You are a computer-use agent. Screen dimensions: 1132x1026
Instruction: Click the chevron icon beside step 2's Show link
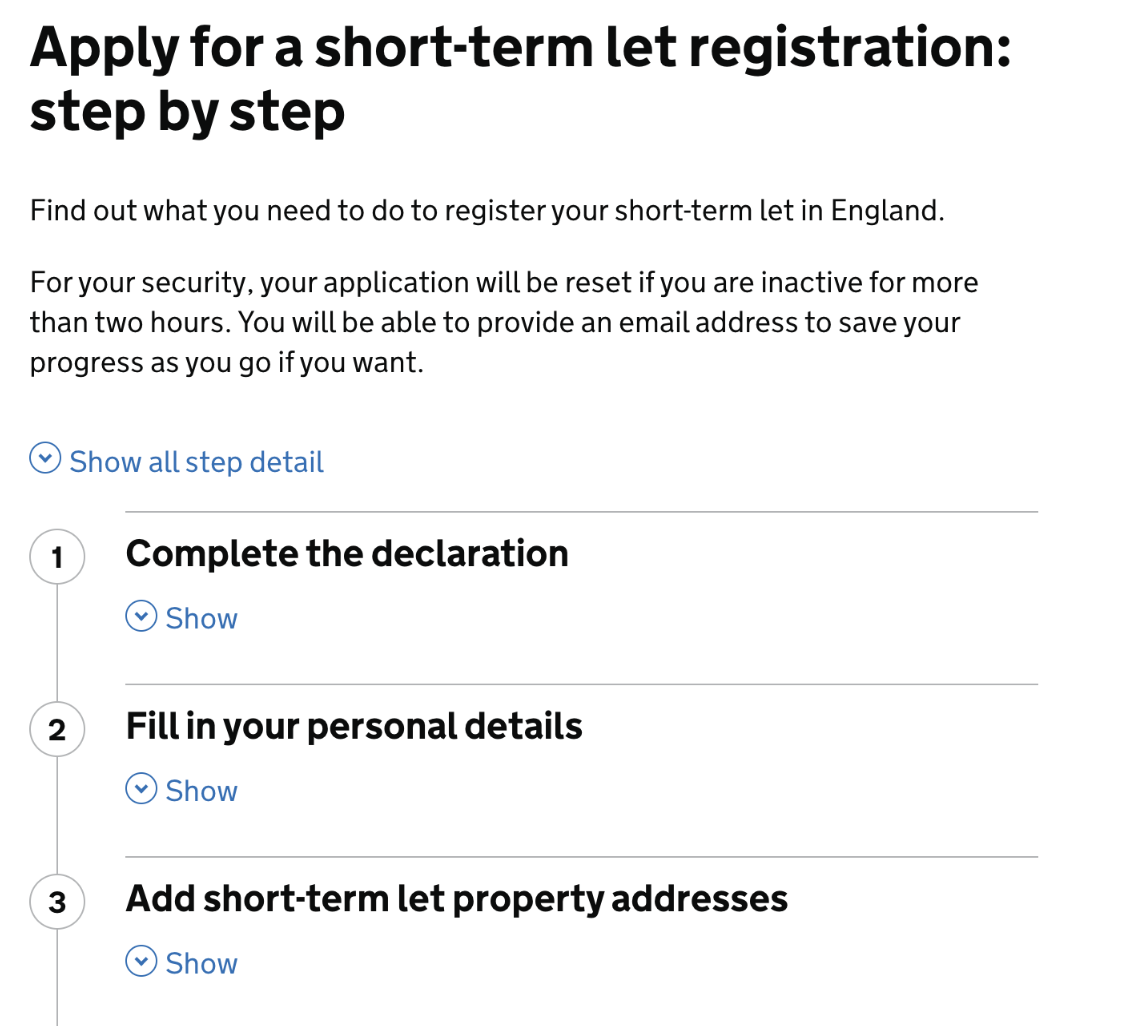point(143,788)
